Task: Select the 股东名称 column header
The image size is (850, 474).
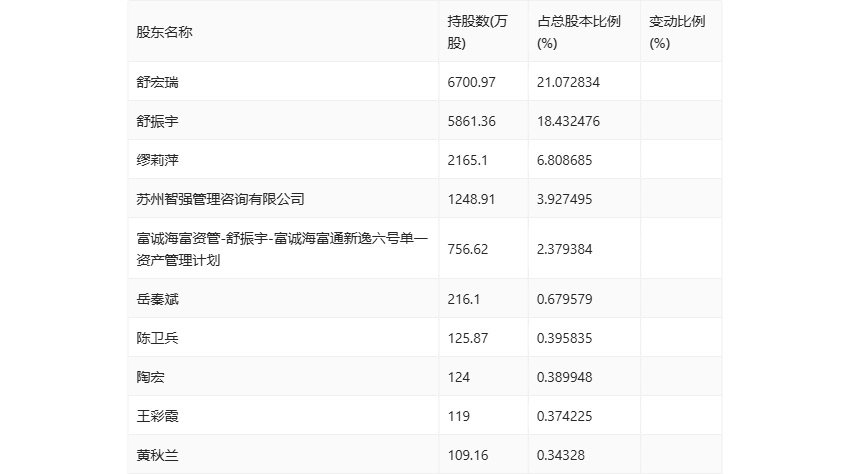Action: tap(164, 32)
